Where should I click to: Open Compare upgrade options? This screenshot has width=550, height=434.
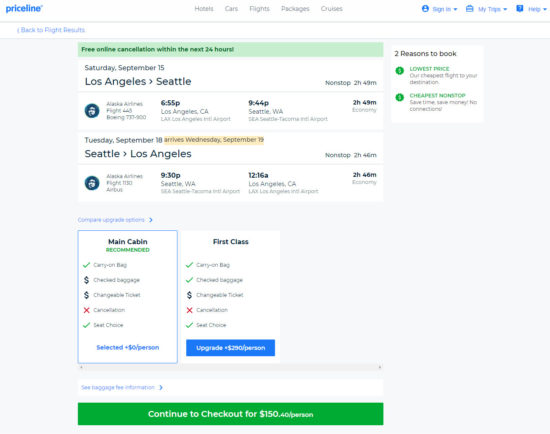pos(111,220)
